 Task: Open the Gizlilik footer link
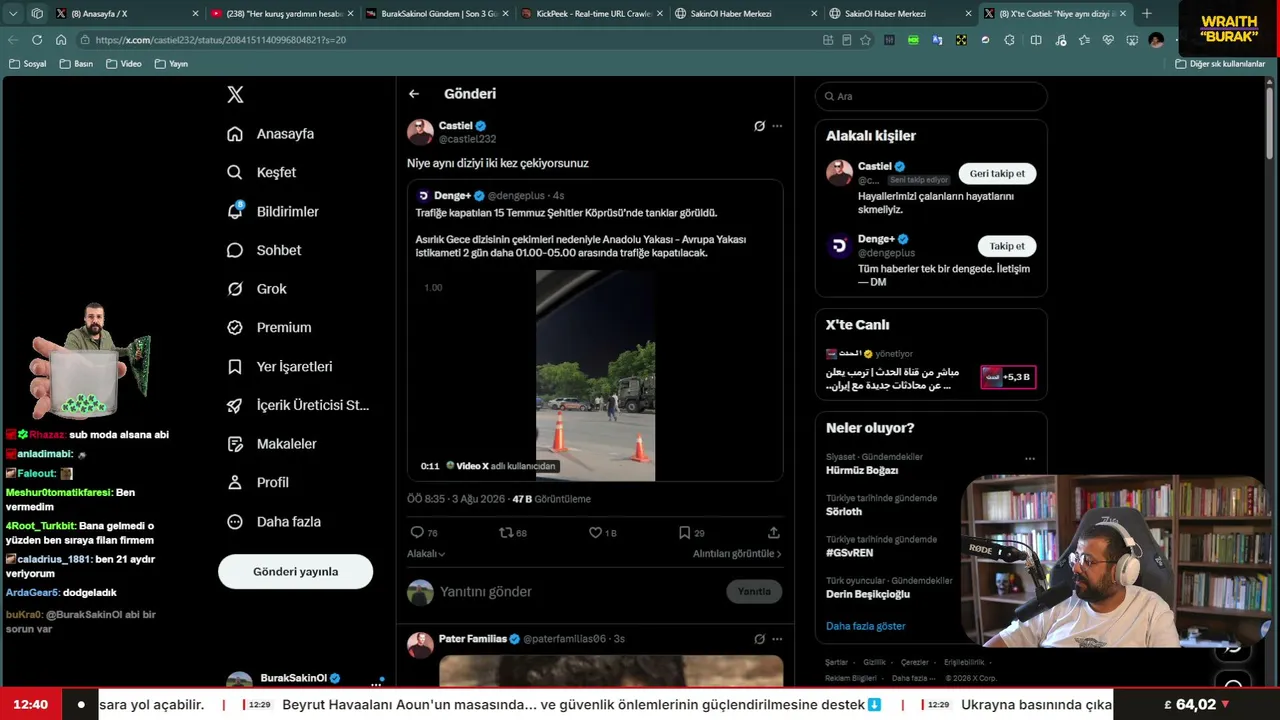click(874, 662)
